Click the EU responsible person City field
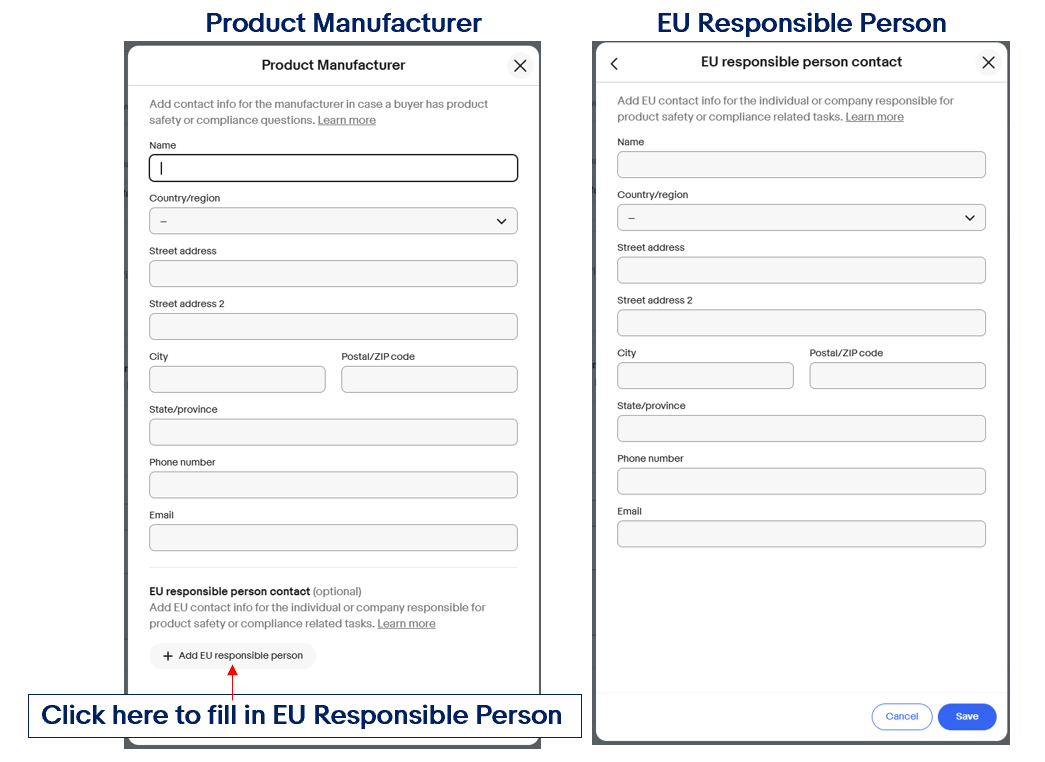This screenshot has height=762, width=1045. pos(705,376)
